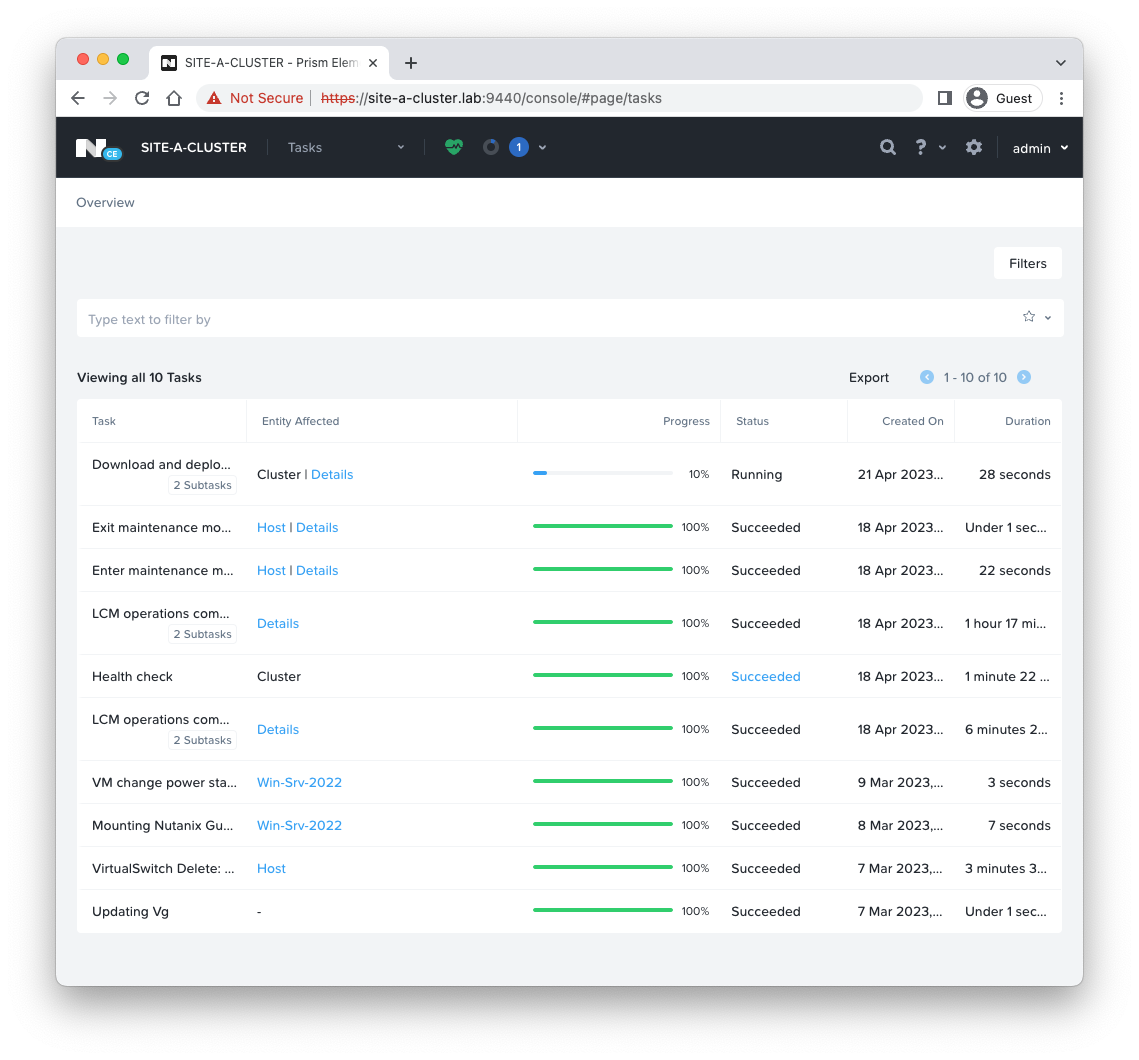Select the Overview tab
The image size is (1139, 1060).
pyautogui.click(x=105, y=202)
